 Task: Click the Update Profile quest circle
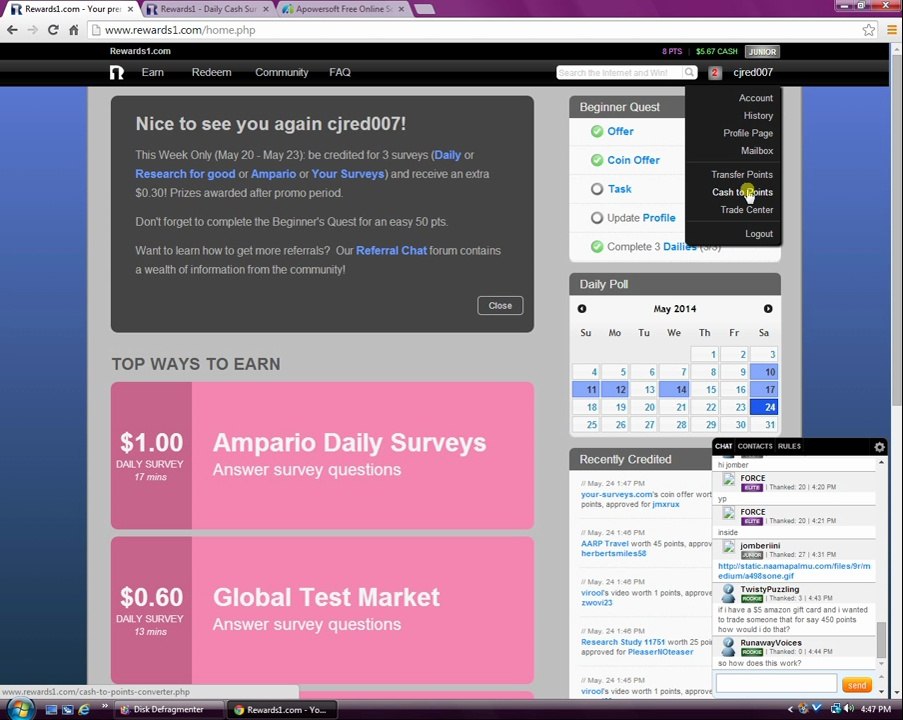pos(597,218)
